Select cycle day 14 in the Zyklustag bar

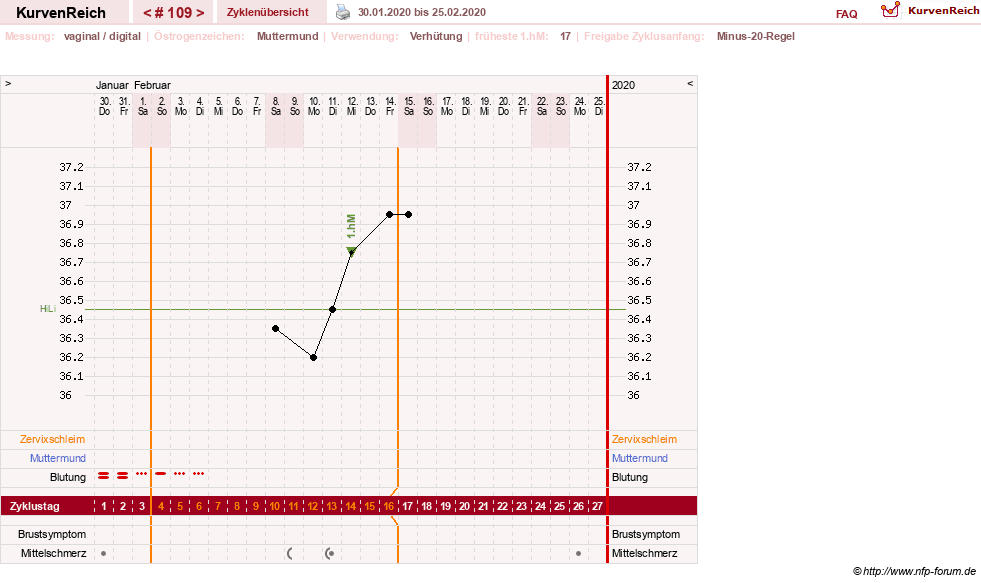pyautogui.click(x=351, y=506)
